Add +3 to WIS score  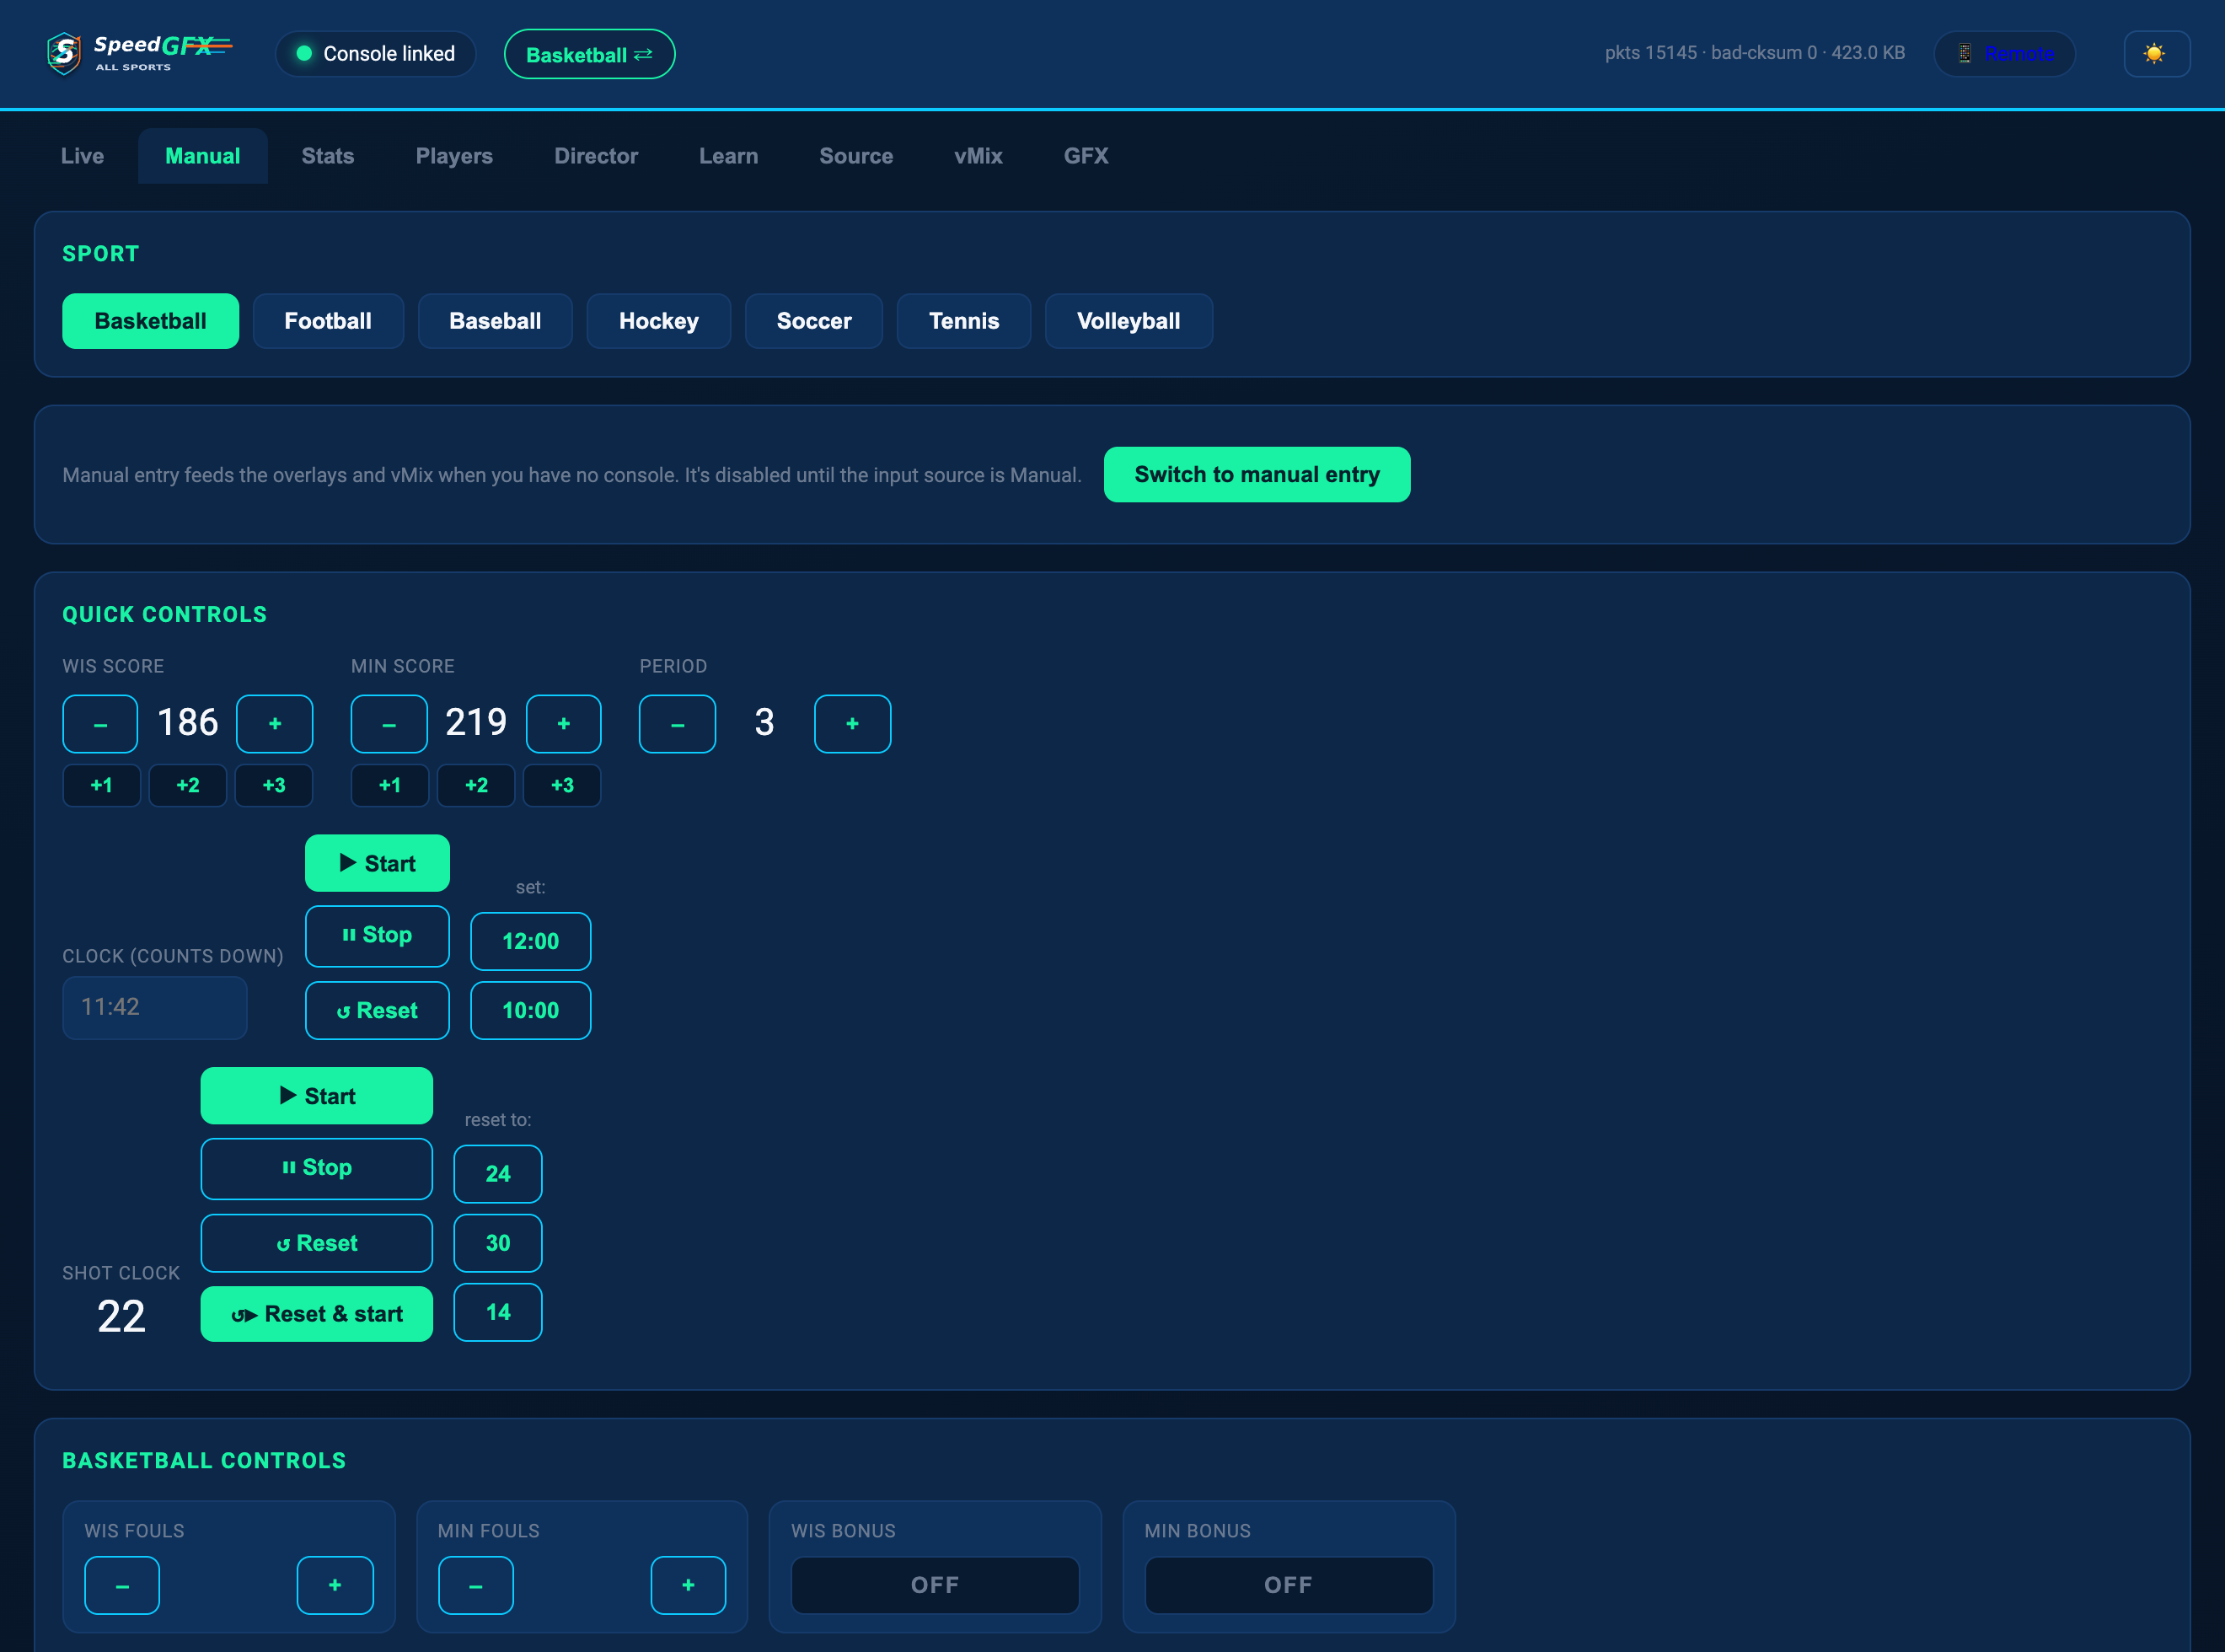click(274, 786)
